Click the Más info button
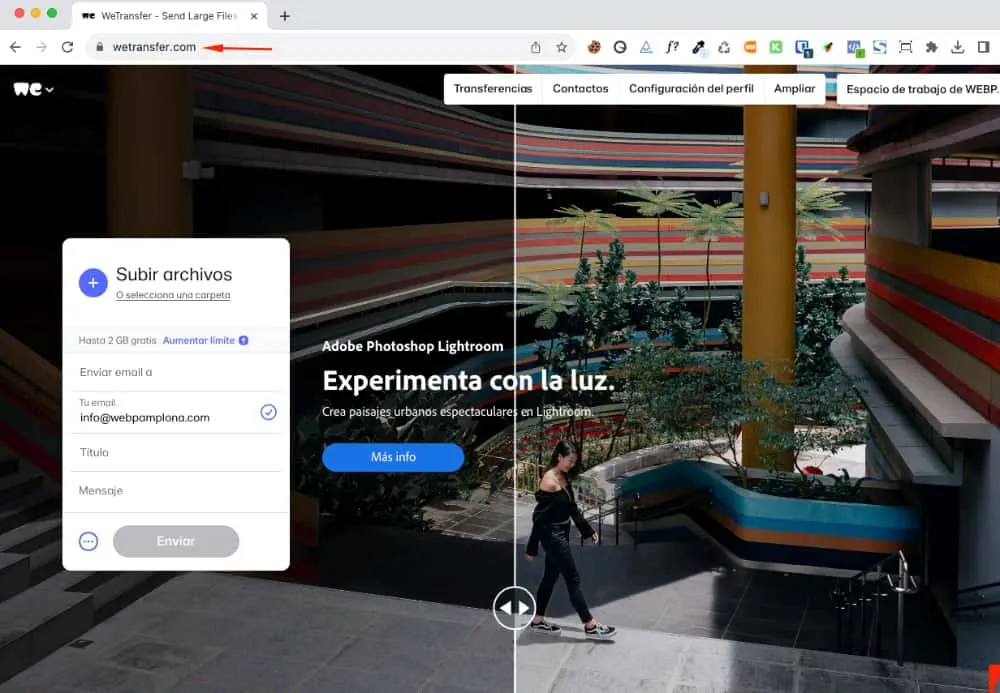This screenshot has height=693, width=1000. click(x=393, y=457)
